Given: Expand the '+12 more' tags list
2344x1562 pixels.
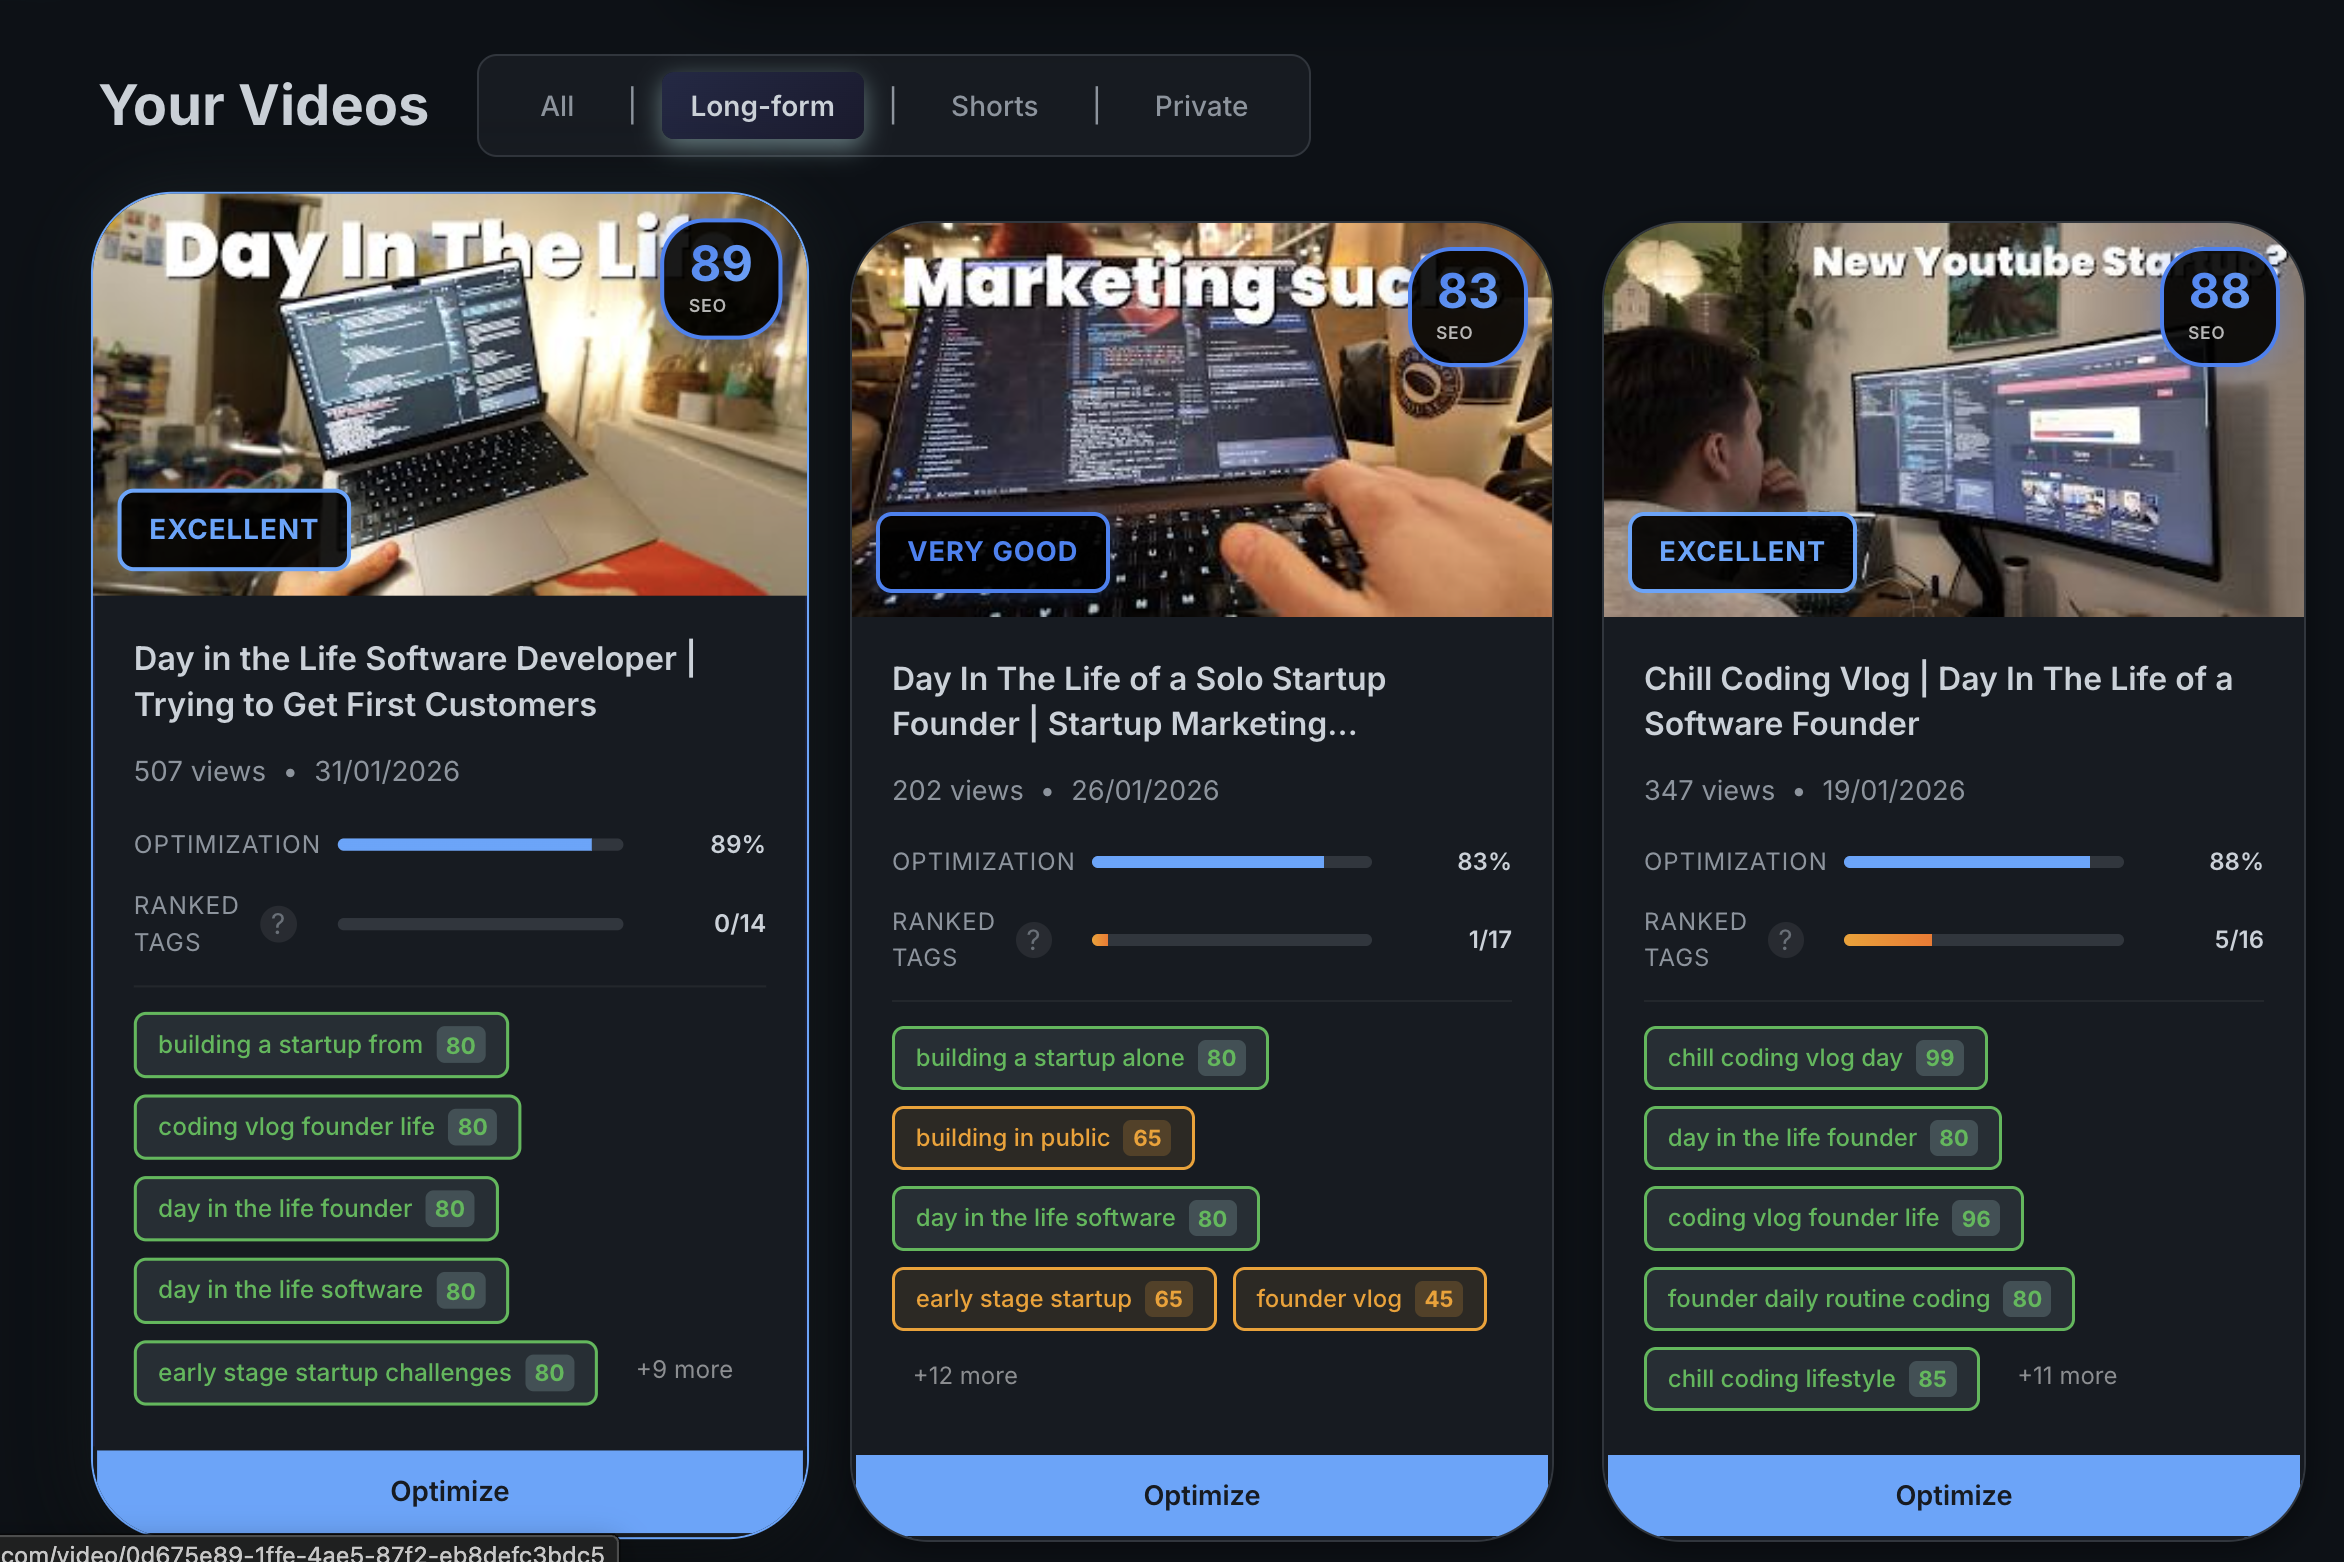Looking at the screenshot, I should 965,1376.
